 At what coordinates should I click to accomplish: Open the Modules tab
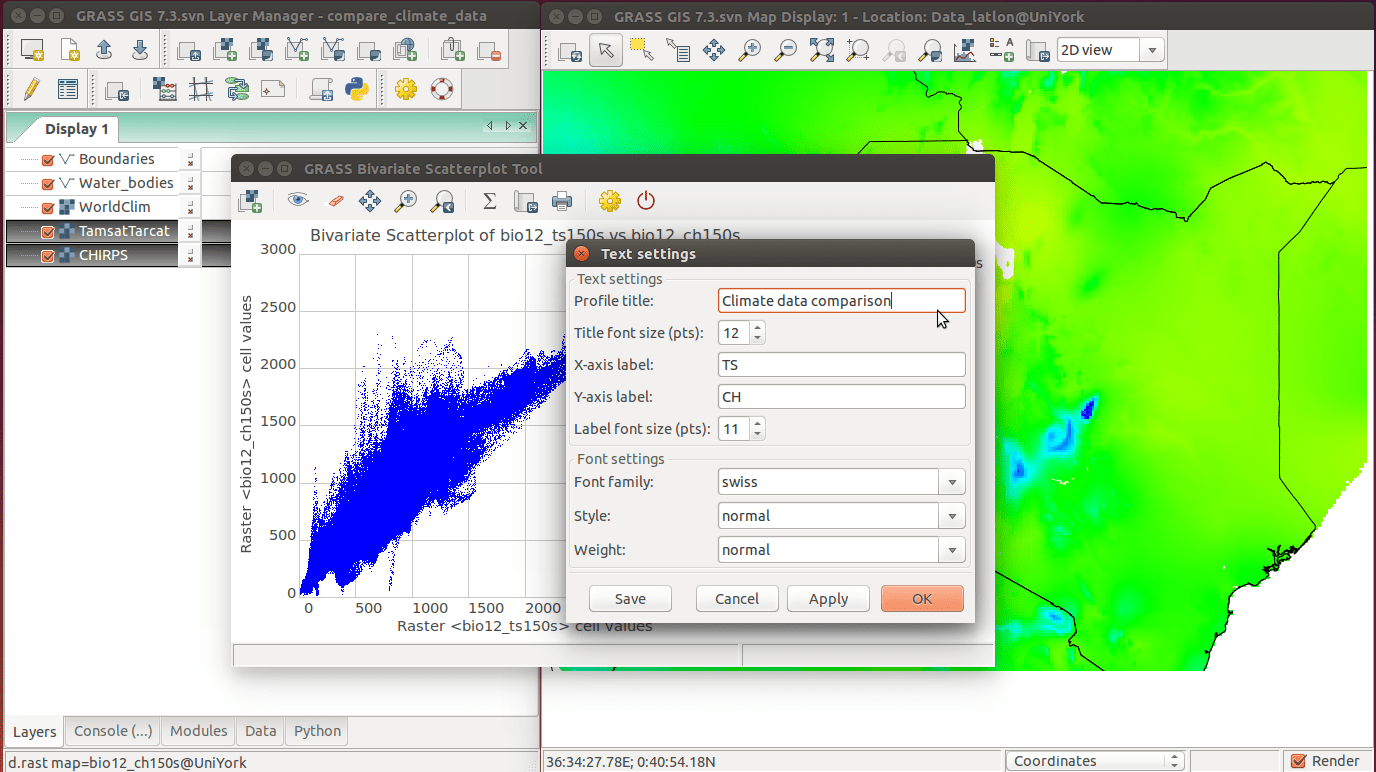(197, 731)
